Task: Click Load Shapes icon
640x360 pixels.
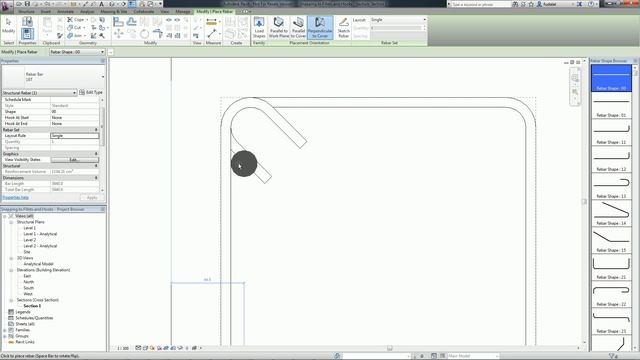Action: (259, 28)
